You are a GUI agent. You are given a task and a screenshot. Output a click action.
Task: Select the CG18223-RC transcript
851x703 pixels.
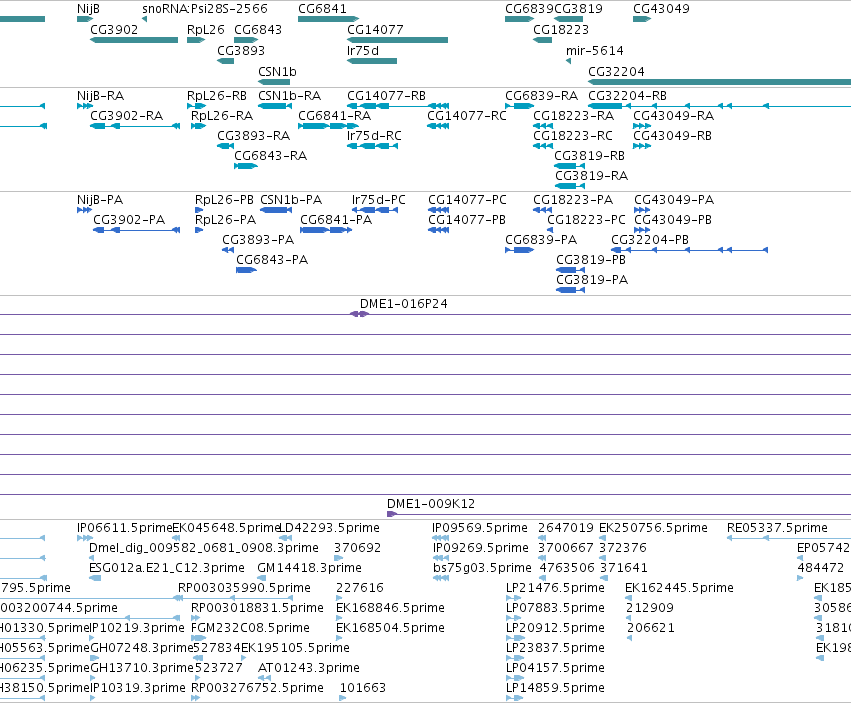[543, 146]
